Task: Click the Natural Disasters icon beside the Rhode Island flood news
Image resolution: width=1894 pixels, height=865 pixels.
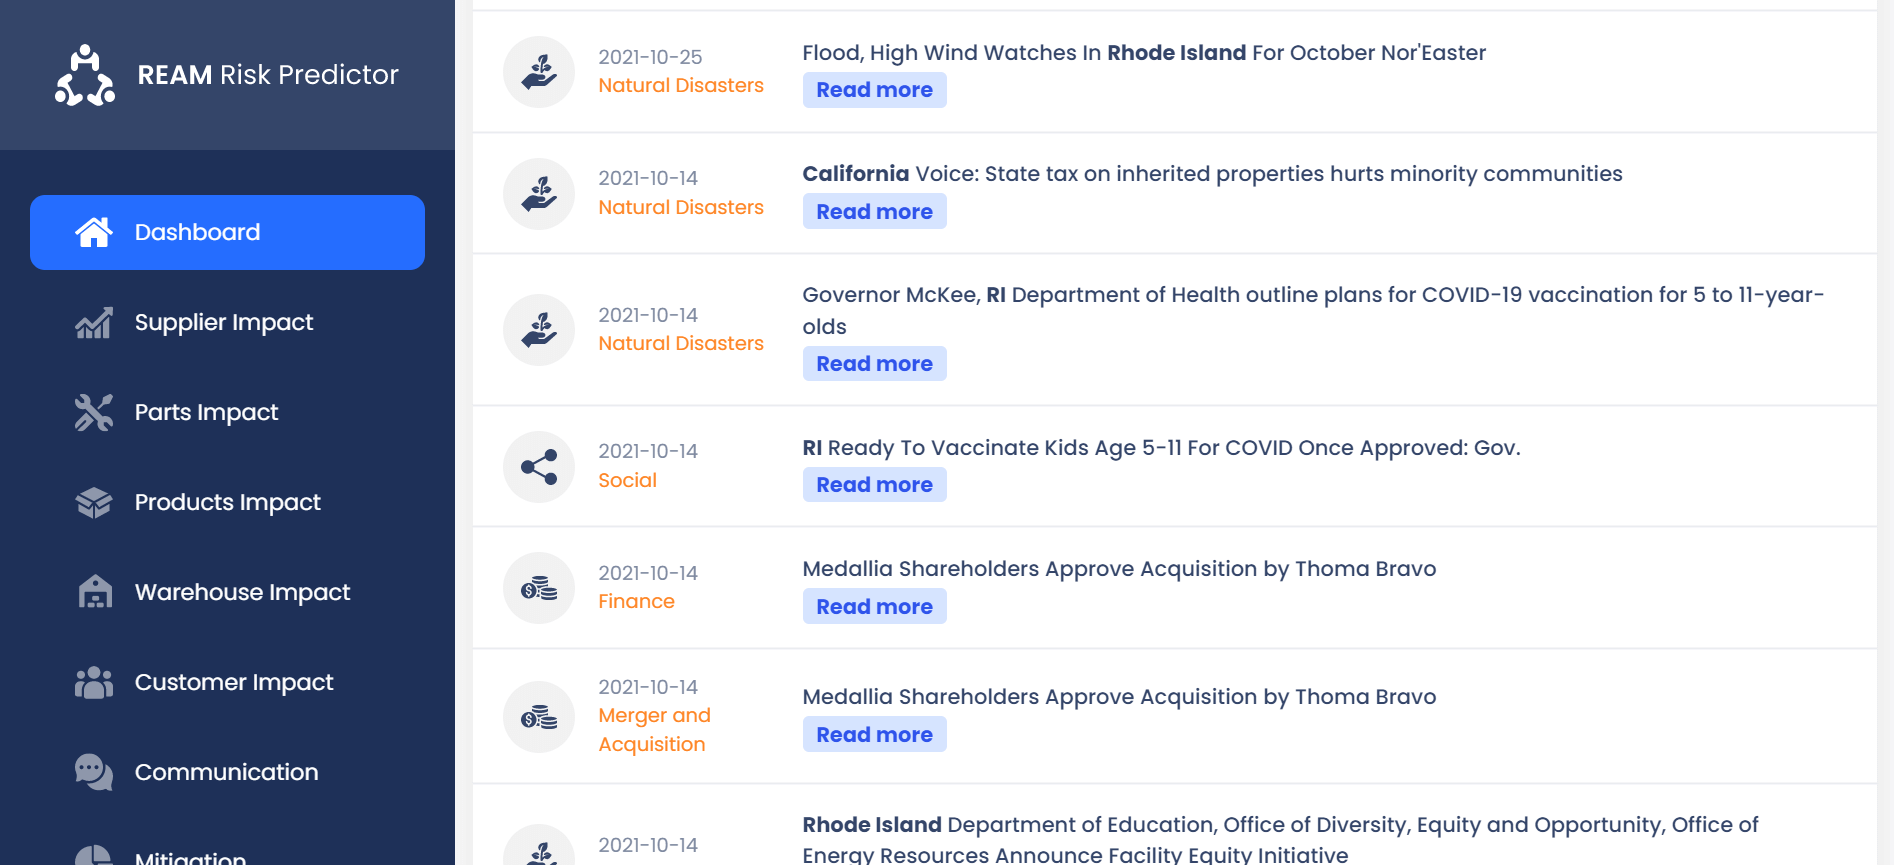Action: pos(539,72)
